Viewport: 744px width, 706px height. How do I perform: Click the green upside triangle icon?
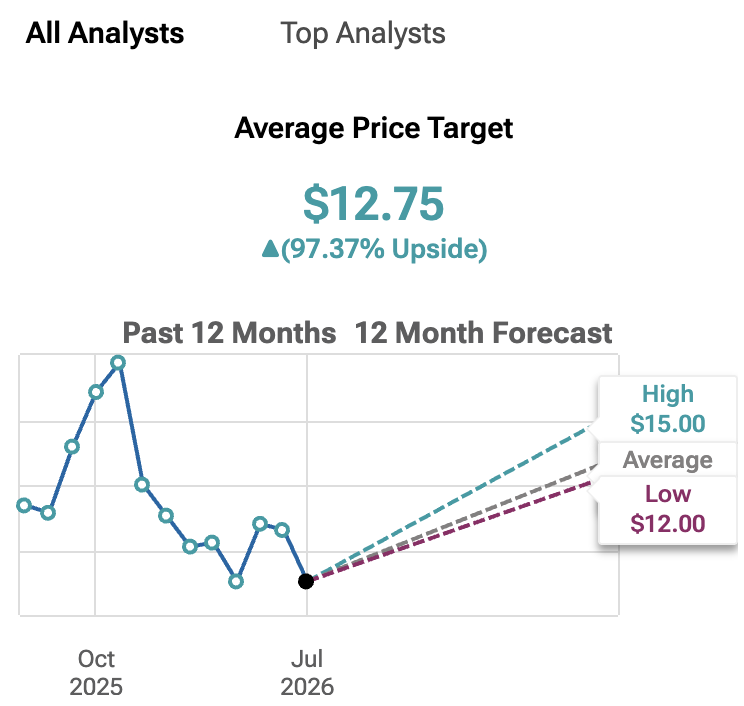tap(270, 249)
